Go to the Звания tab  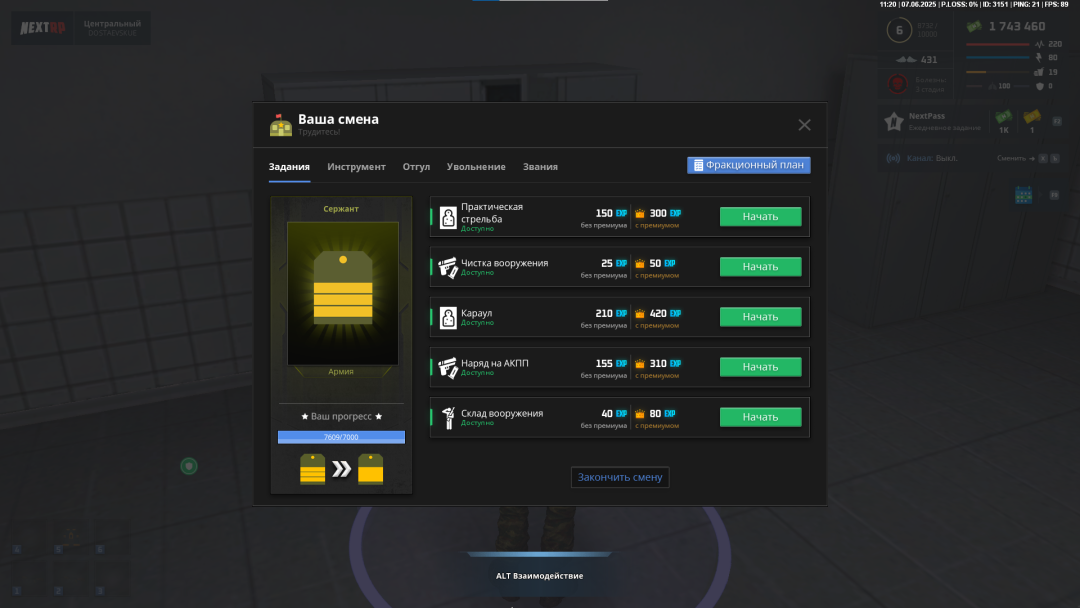(540, 167)
